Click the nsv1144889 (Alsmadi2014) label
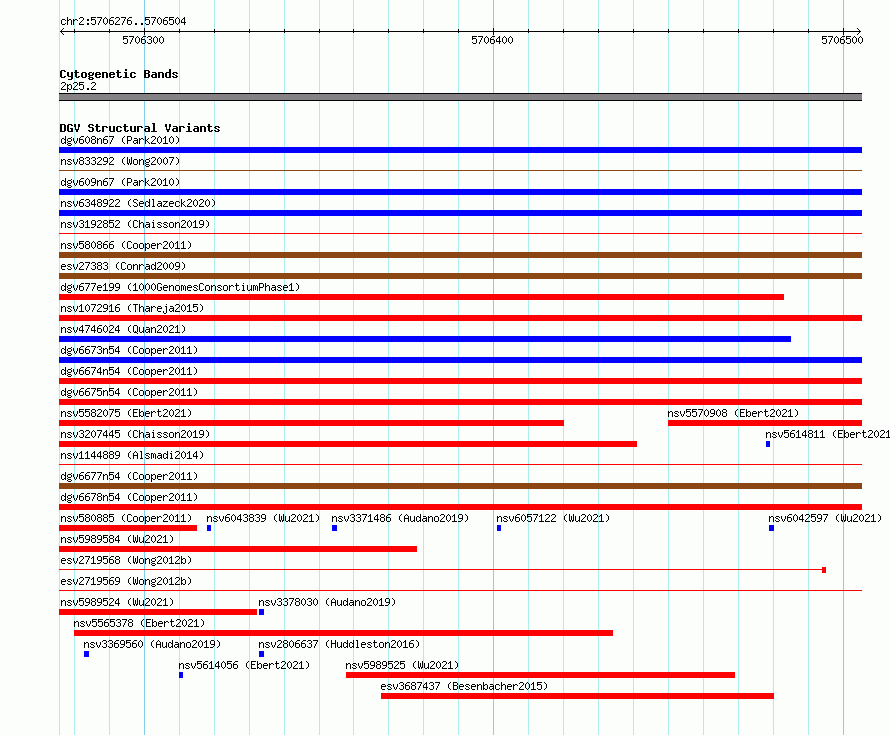The width and height of the screenshot is (890, 735). [132, 455]
